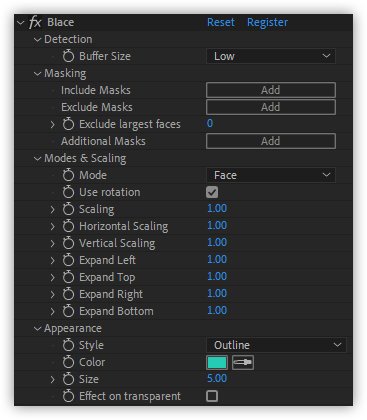Click the Vertical Scaling stopwatch

(68, 243)
